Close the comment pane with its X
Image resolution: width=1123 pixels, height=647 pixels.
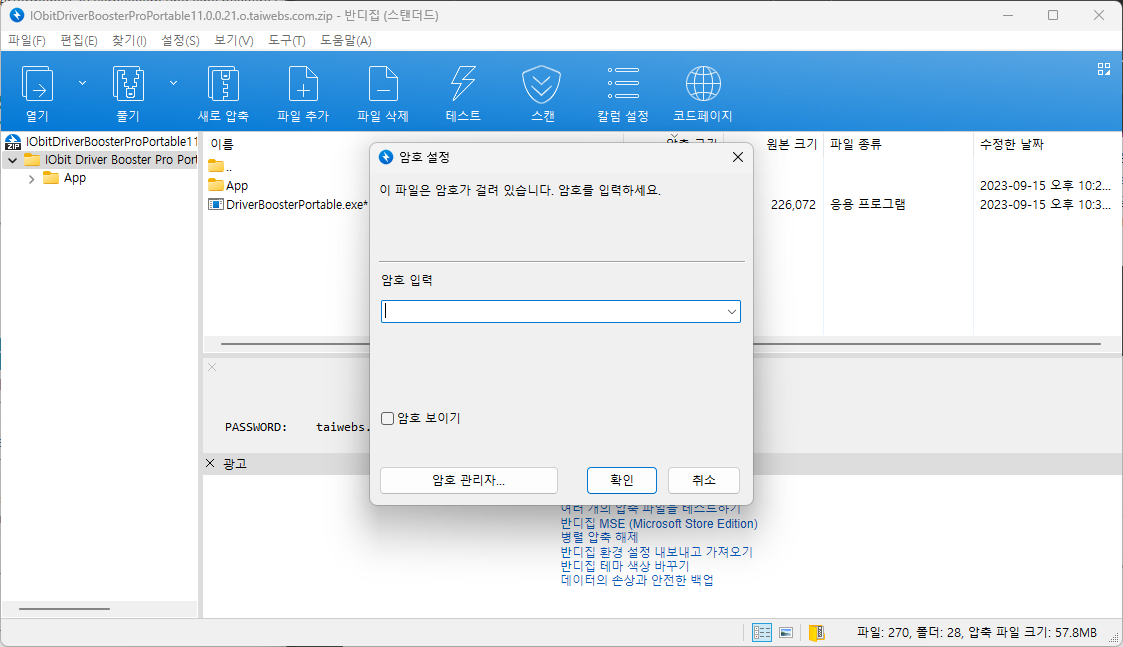(x=212, y=367)
